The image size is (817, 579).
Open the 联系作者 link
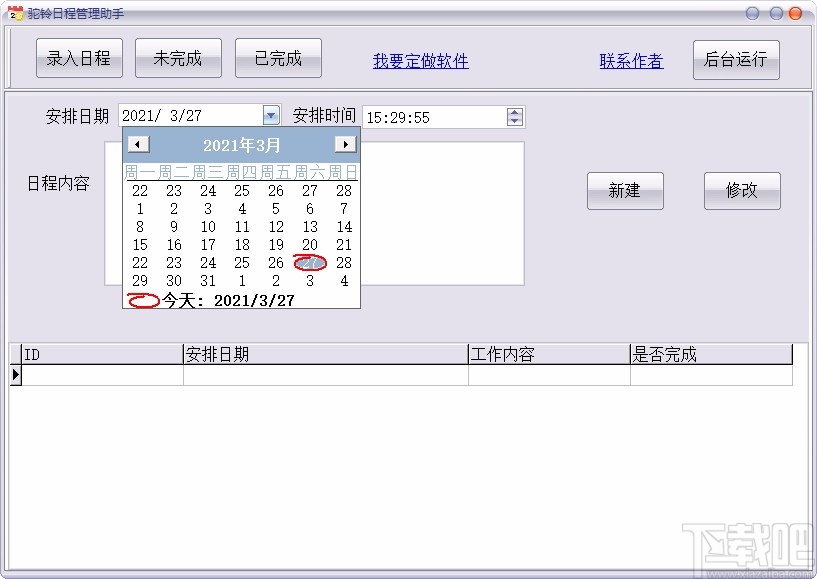click(x=631, y=61)
